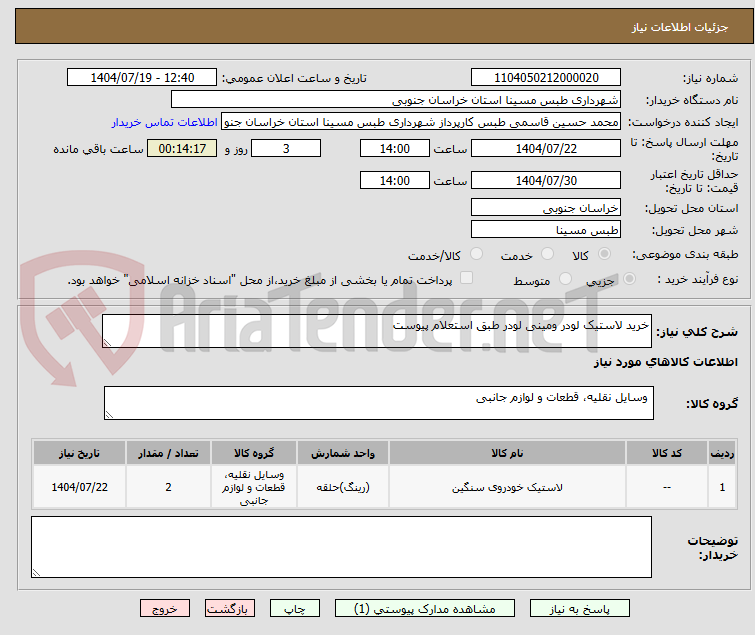Select the کالا/خدمت radio button
755x635 pixels.
[x=476, y=254]
